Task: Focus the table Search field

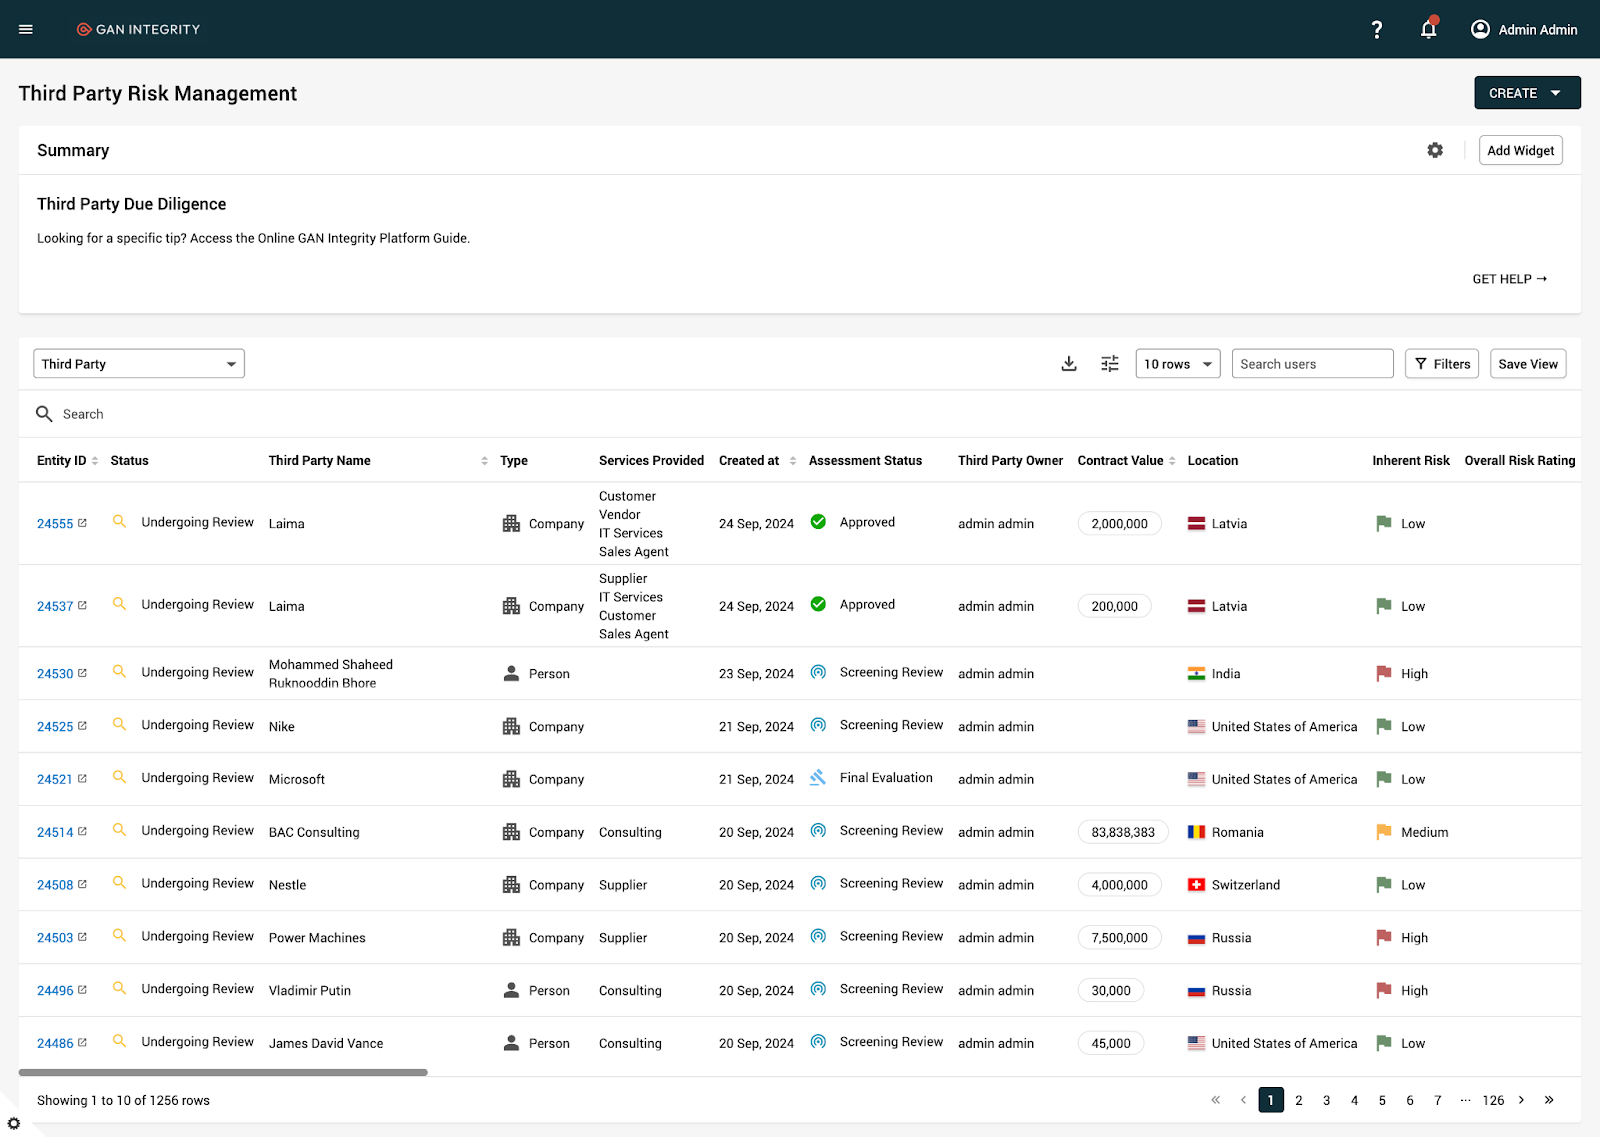Action: pyautogui.click(x=800, y=414)
